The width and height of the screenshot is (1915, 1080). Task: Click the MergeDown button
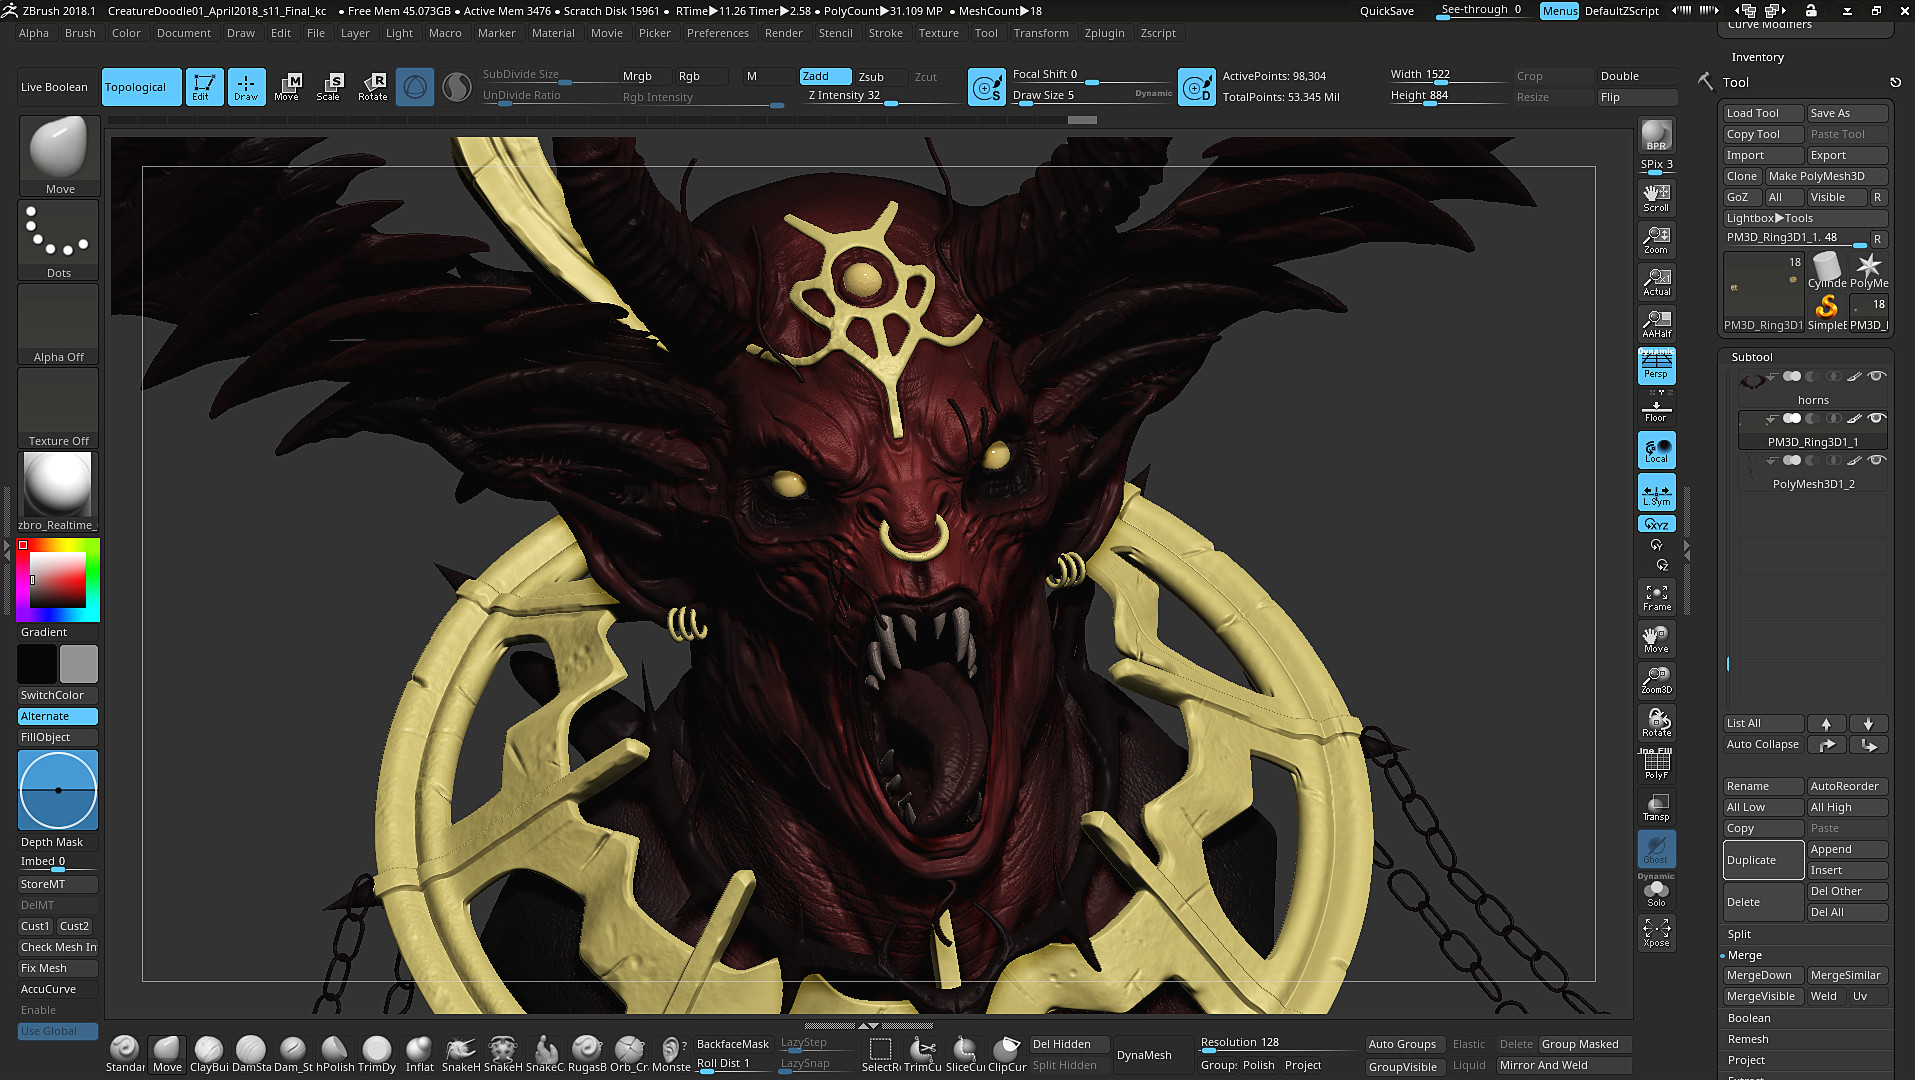point(1763,975)
